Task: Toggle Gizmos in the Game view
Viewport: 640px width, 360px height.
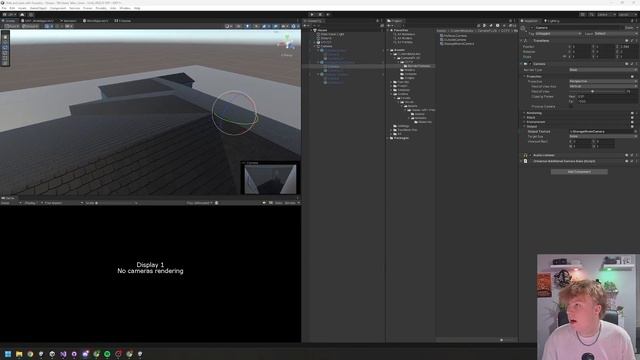Action: point(290,203)
